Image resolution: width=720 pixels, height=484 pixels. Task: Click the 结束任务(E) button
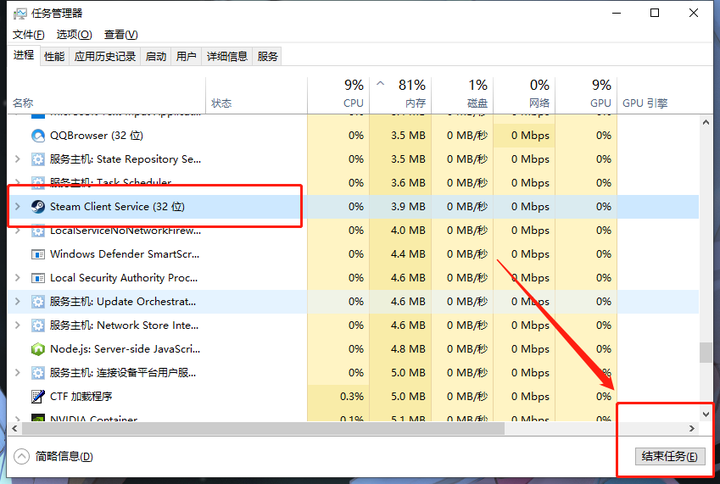669,456
